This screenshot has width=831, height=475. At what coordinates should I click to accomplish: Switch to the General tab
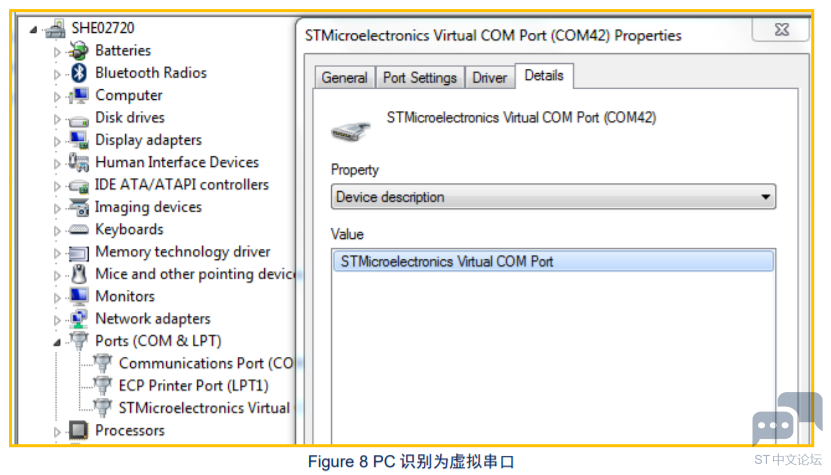click(344, 78)
